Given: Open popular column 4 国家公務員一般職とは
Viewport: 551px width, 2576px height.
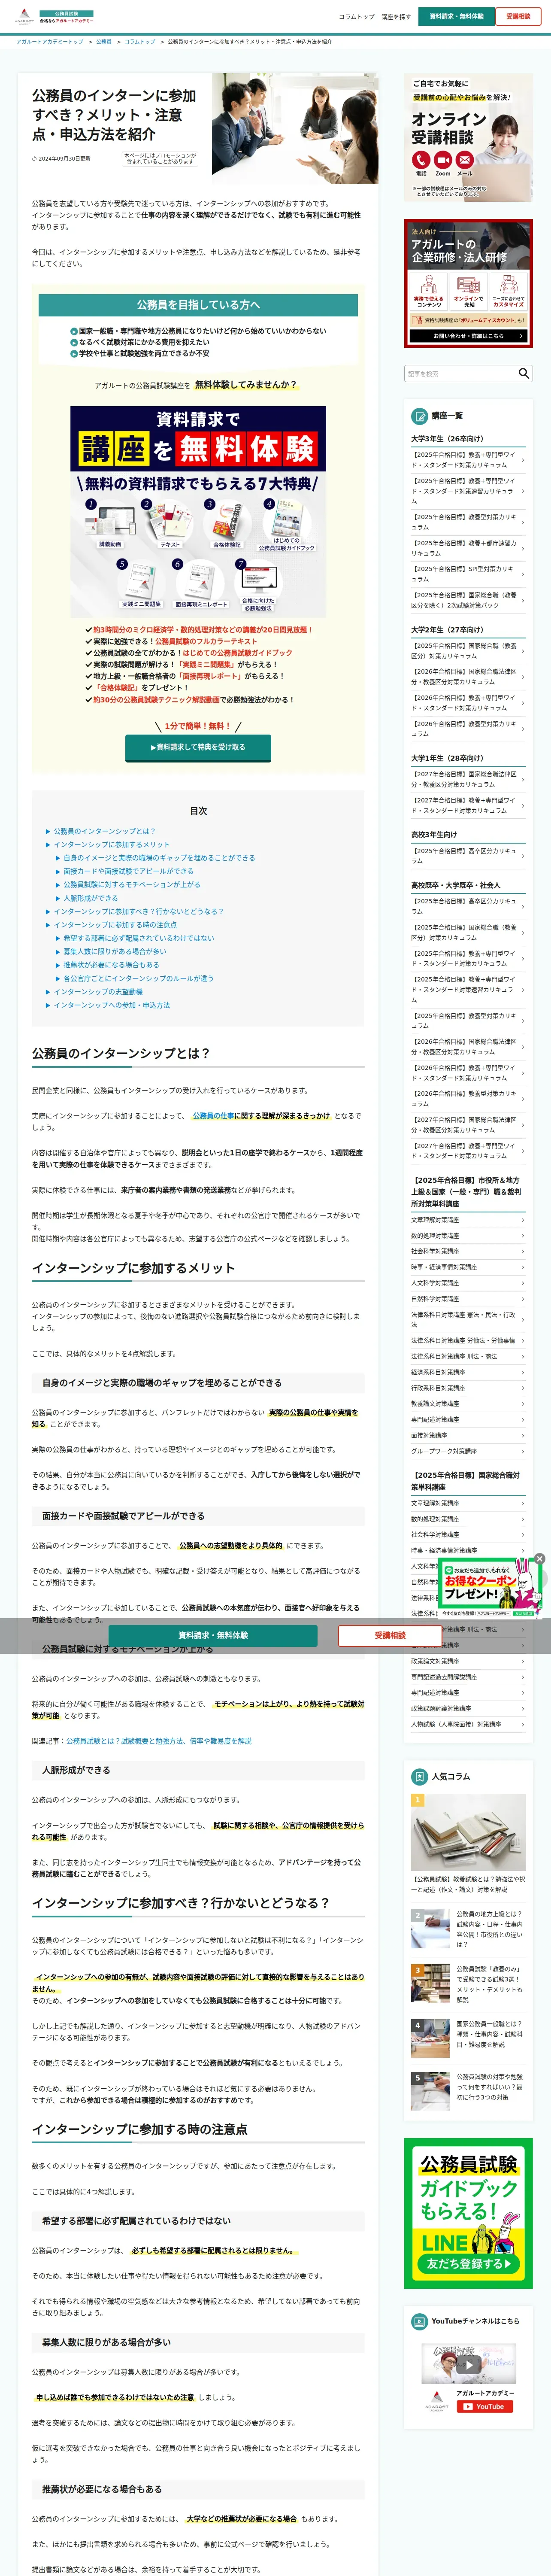Looking at the screenshot, I should coord(468,2039).
